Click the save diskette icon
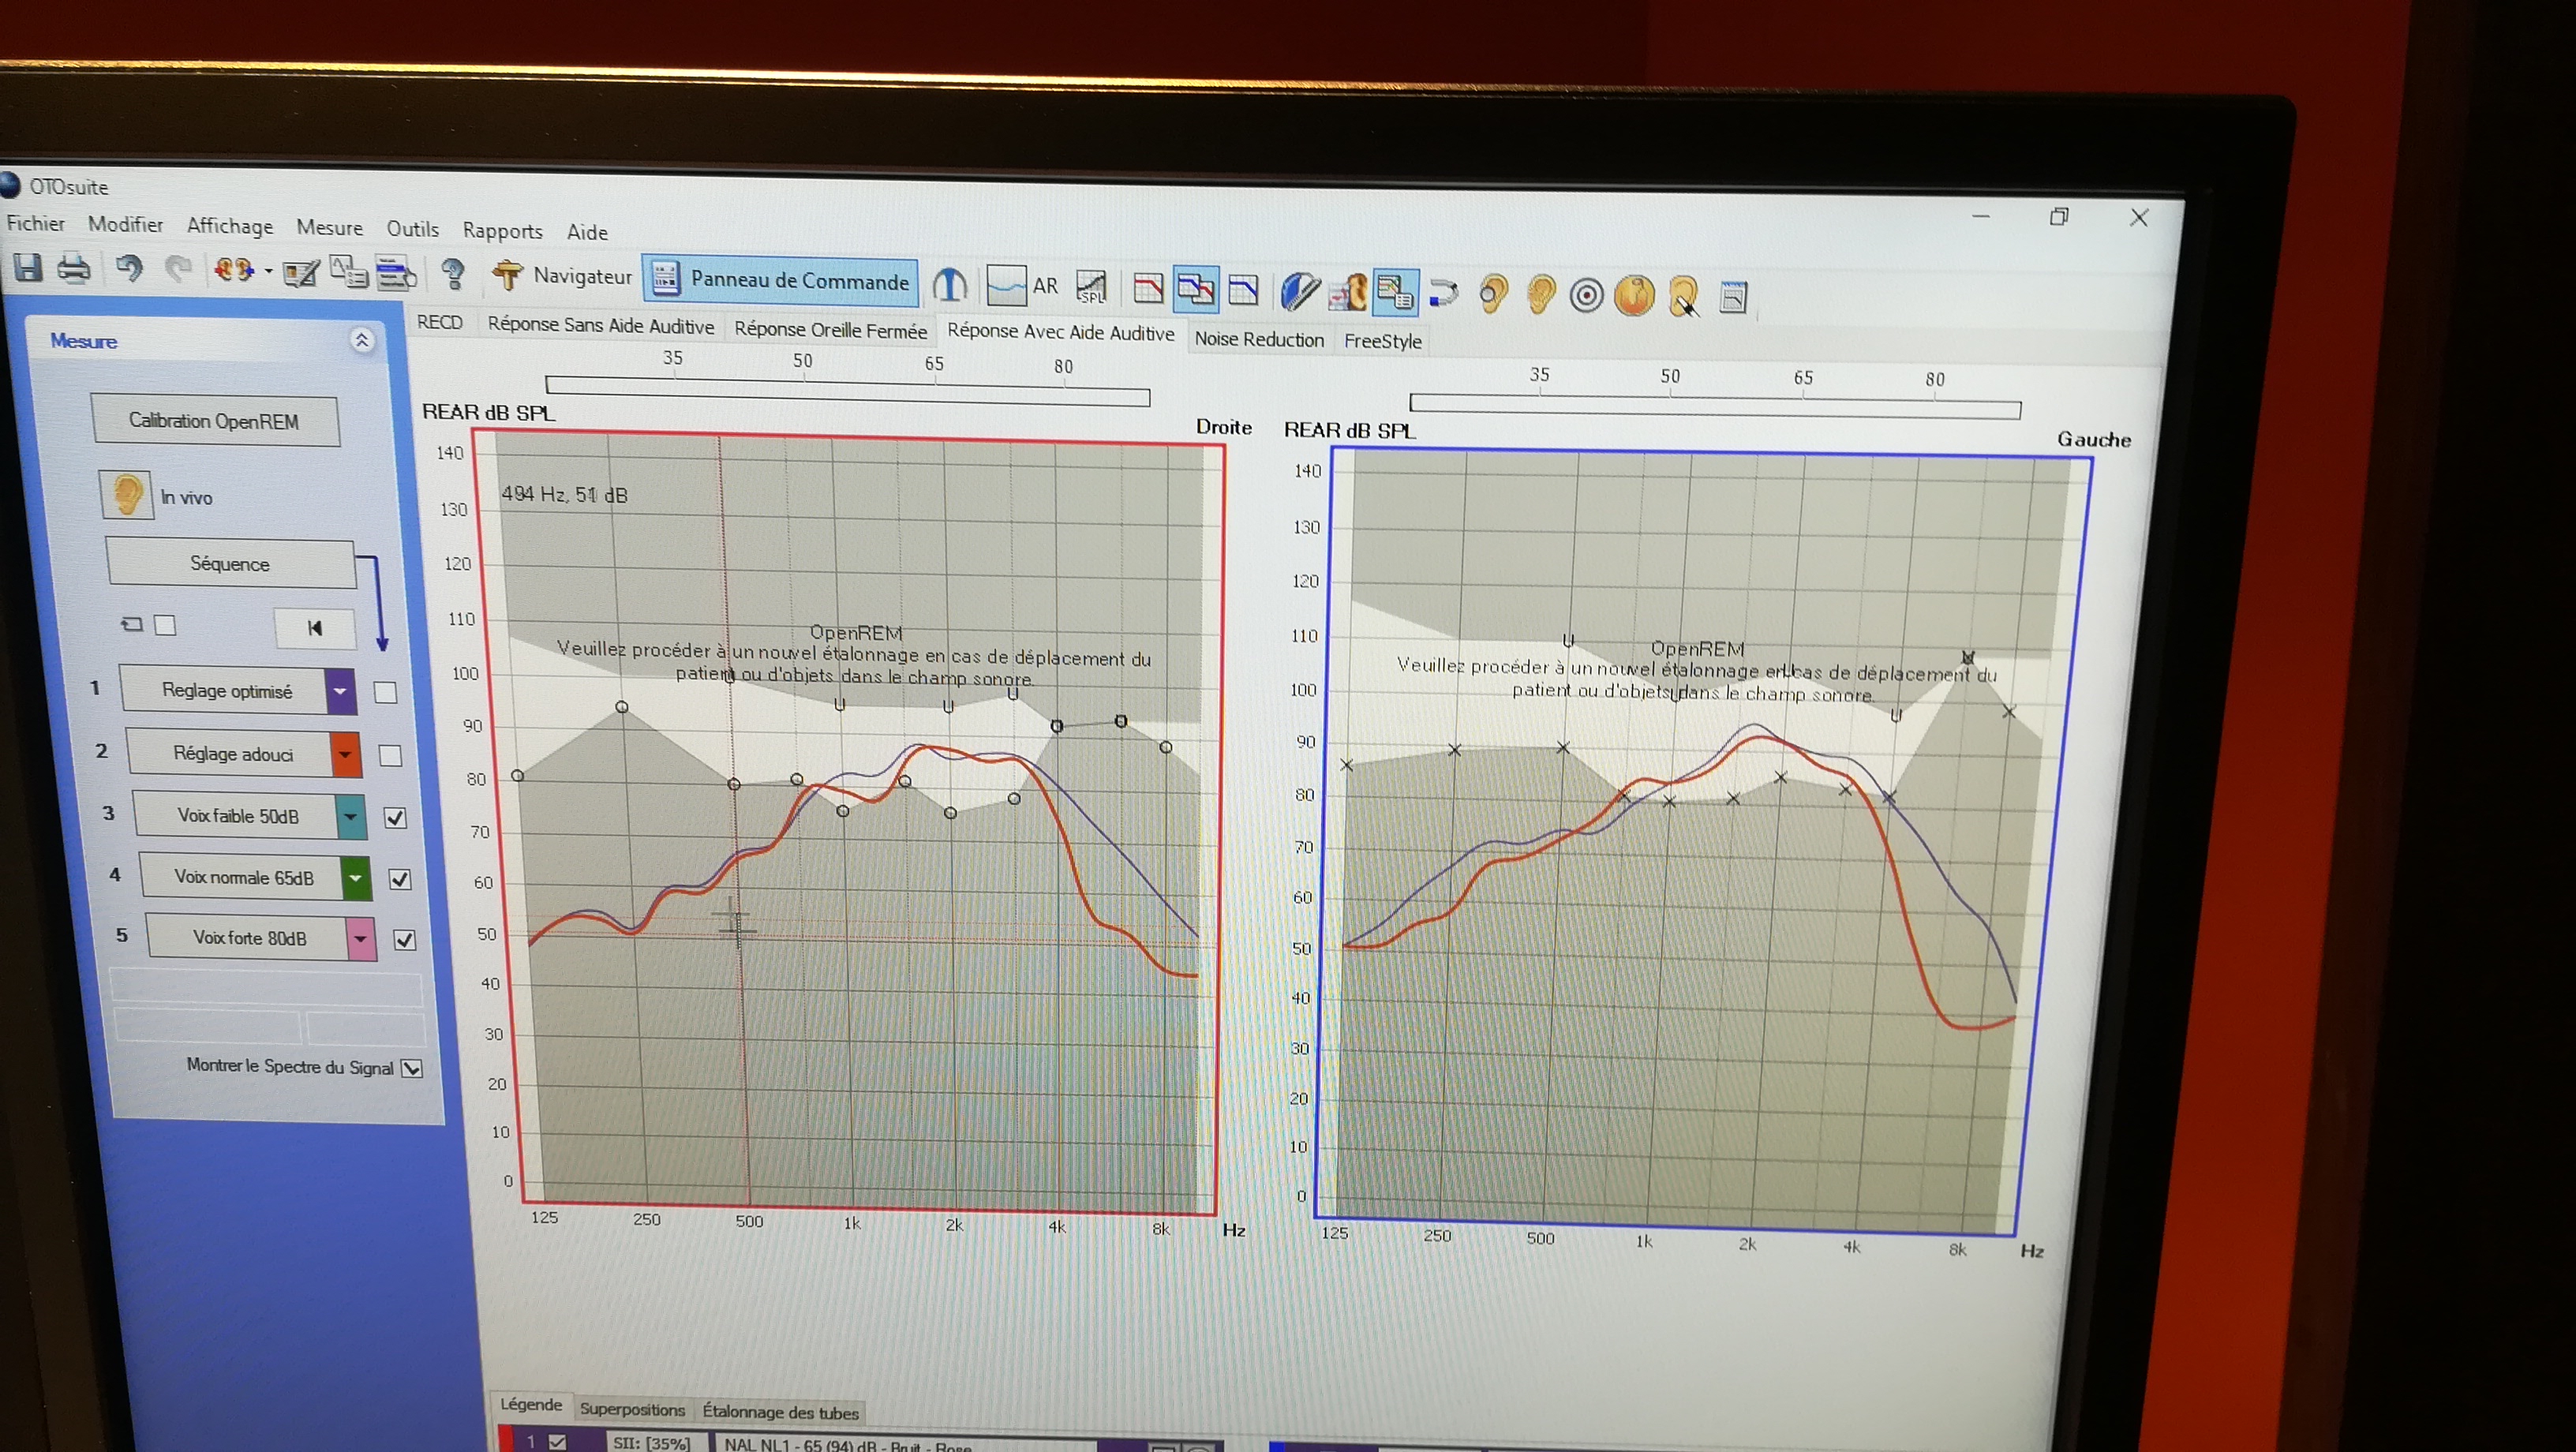Image resolution: width=2576 pixels, height=1452 pixels. 27,267
